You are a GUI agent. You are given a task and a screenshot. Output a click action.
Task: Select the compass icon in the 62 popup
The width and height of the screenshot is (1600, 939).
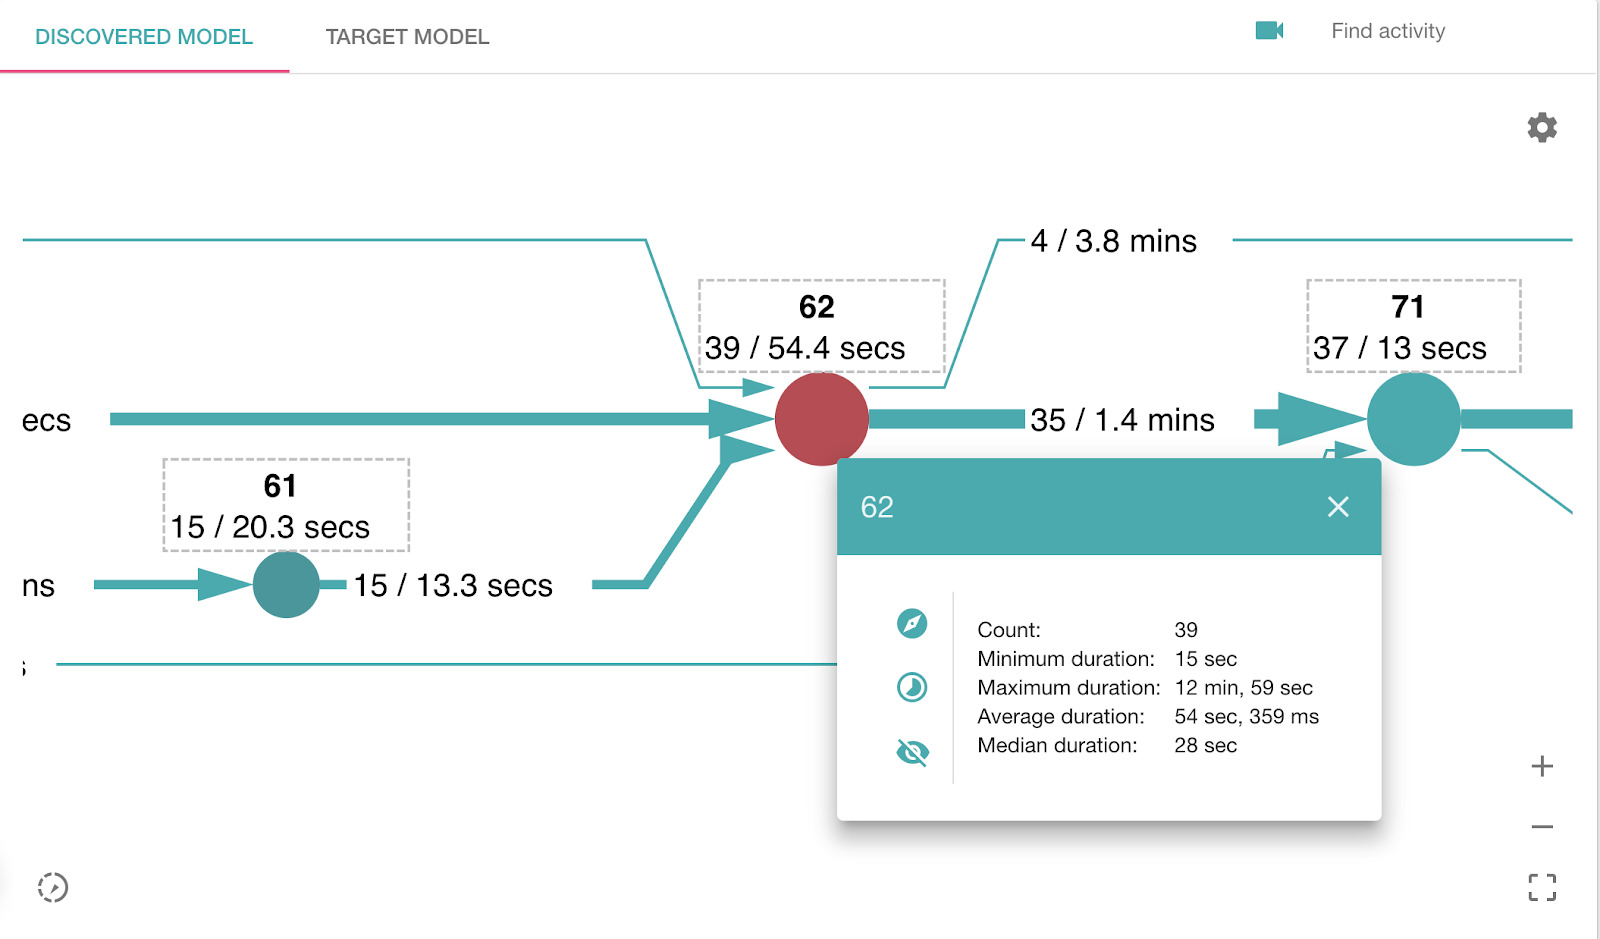911,622
